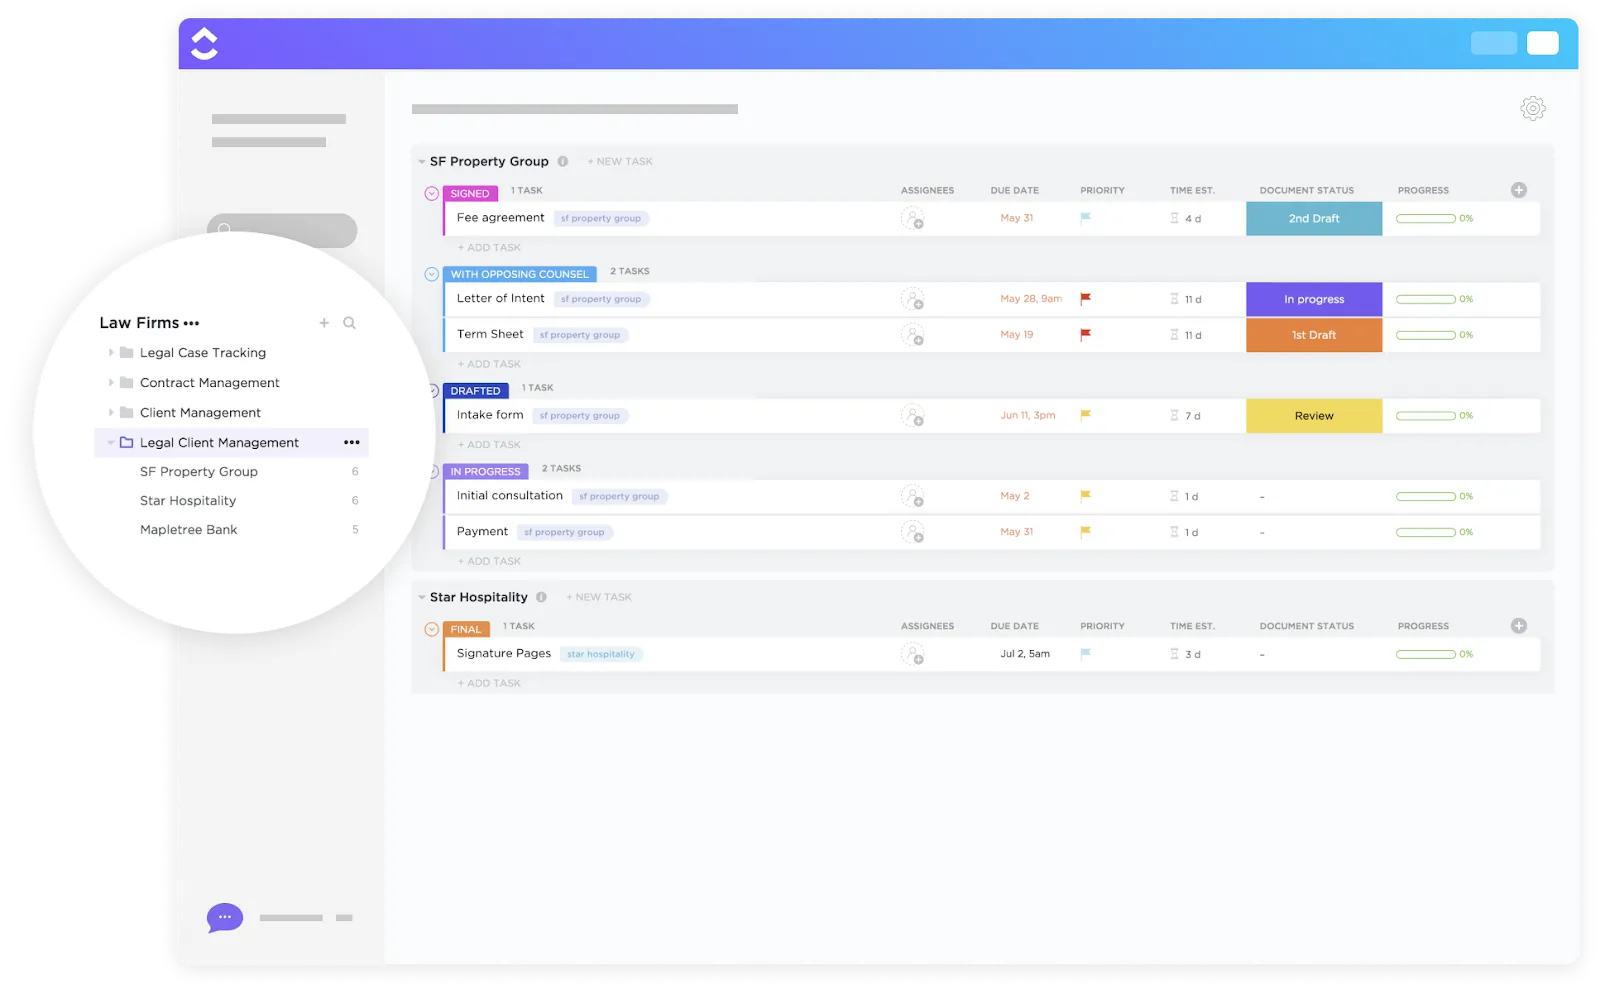Click Add Task under SIGNED group
This screenshot has width=1600, height=989.
tap(489, 248)
